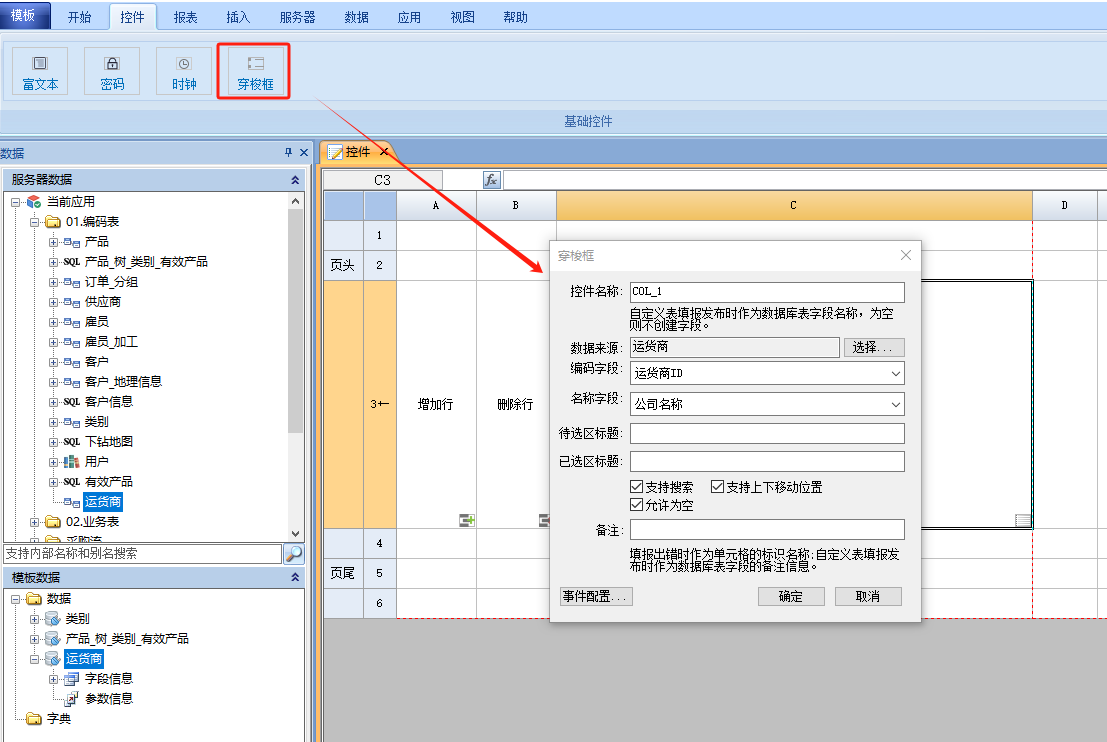Pin the 数据 panel using pin icon
1107x742 pixels.
click(289, 153)
